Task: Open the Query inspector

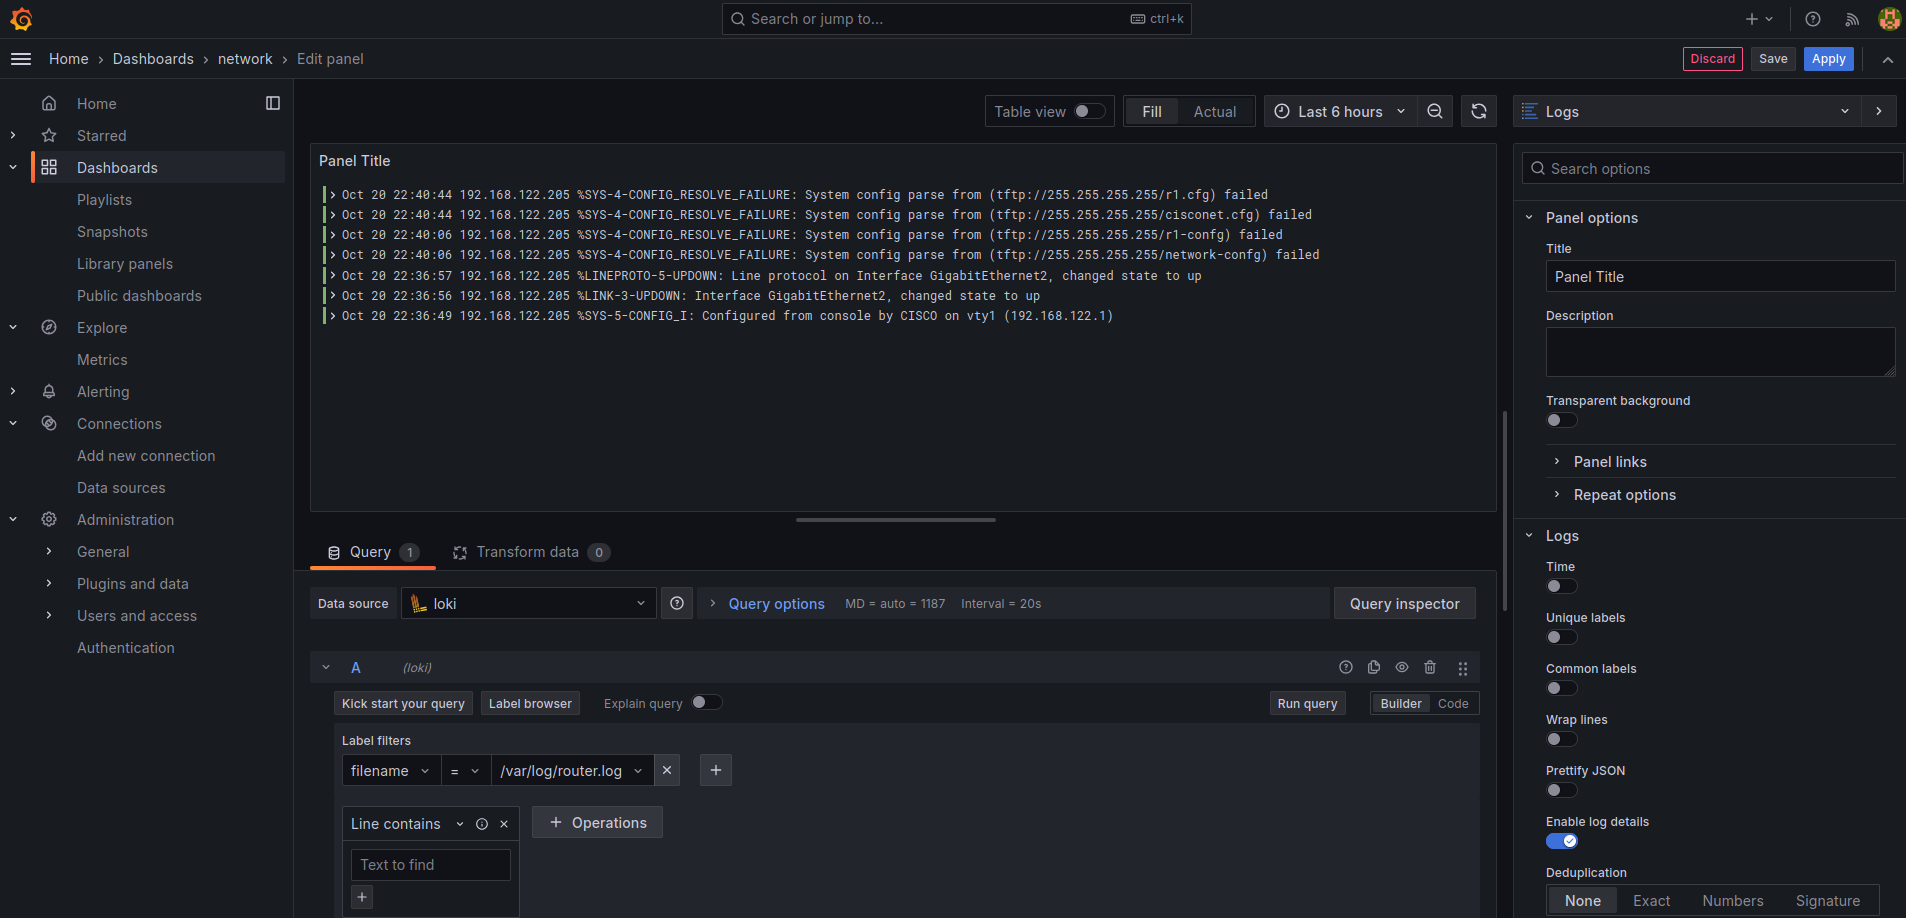Action: tap(1404, 603)
